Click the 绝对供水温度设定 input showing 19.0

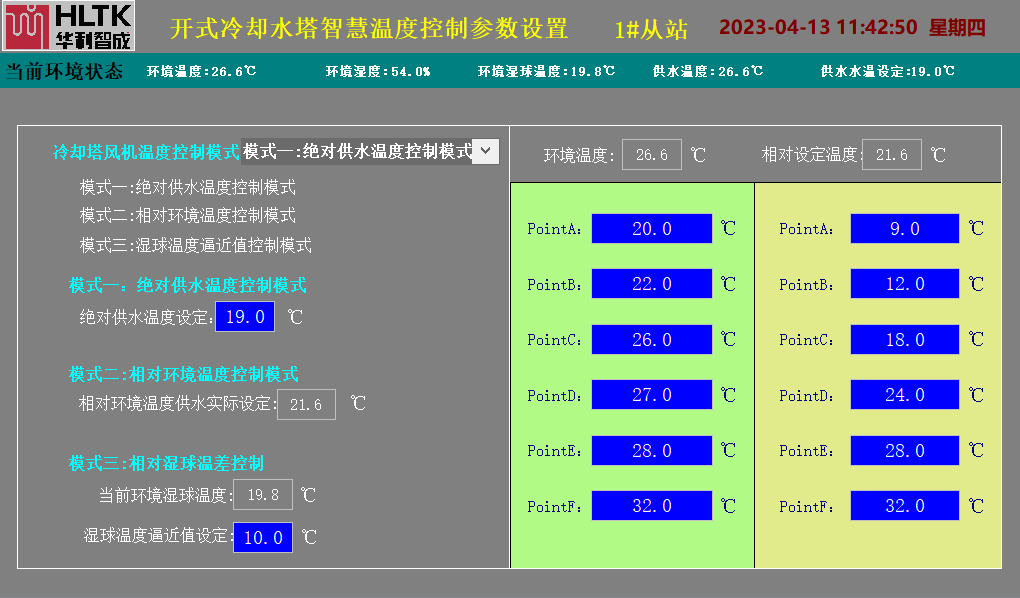click(245, 317)
